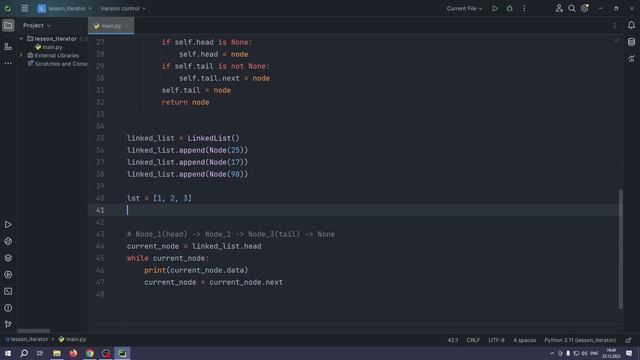Show hidden system tray icons
This screenshot has height=360, width=640.
[x=552, y=353]
